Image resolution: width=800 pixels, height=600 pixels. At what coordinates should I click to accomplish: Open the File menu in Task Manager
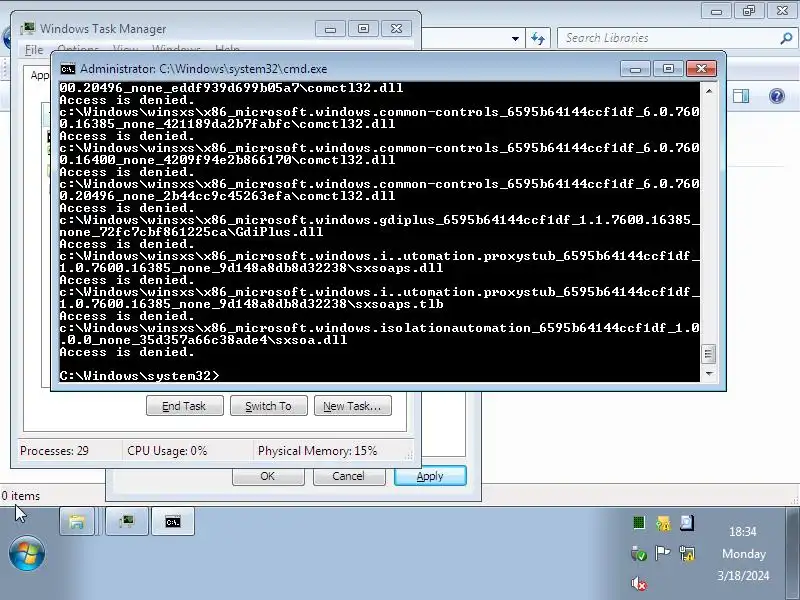[34, 49]
